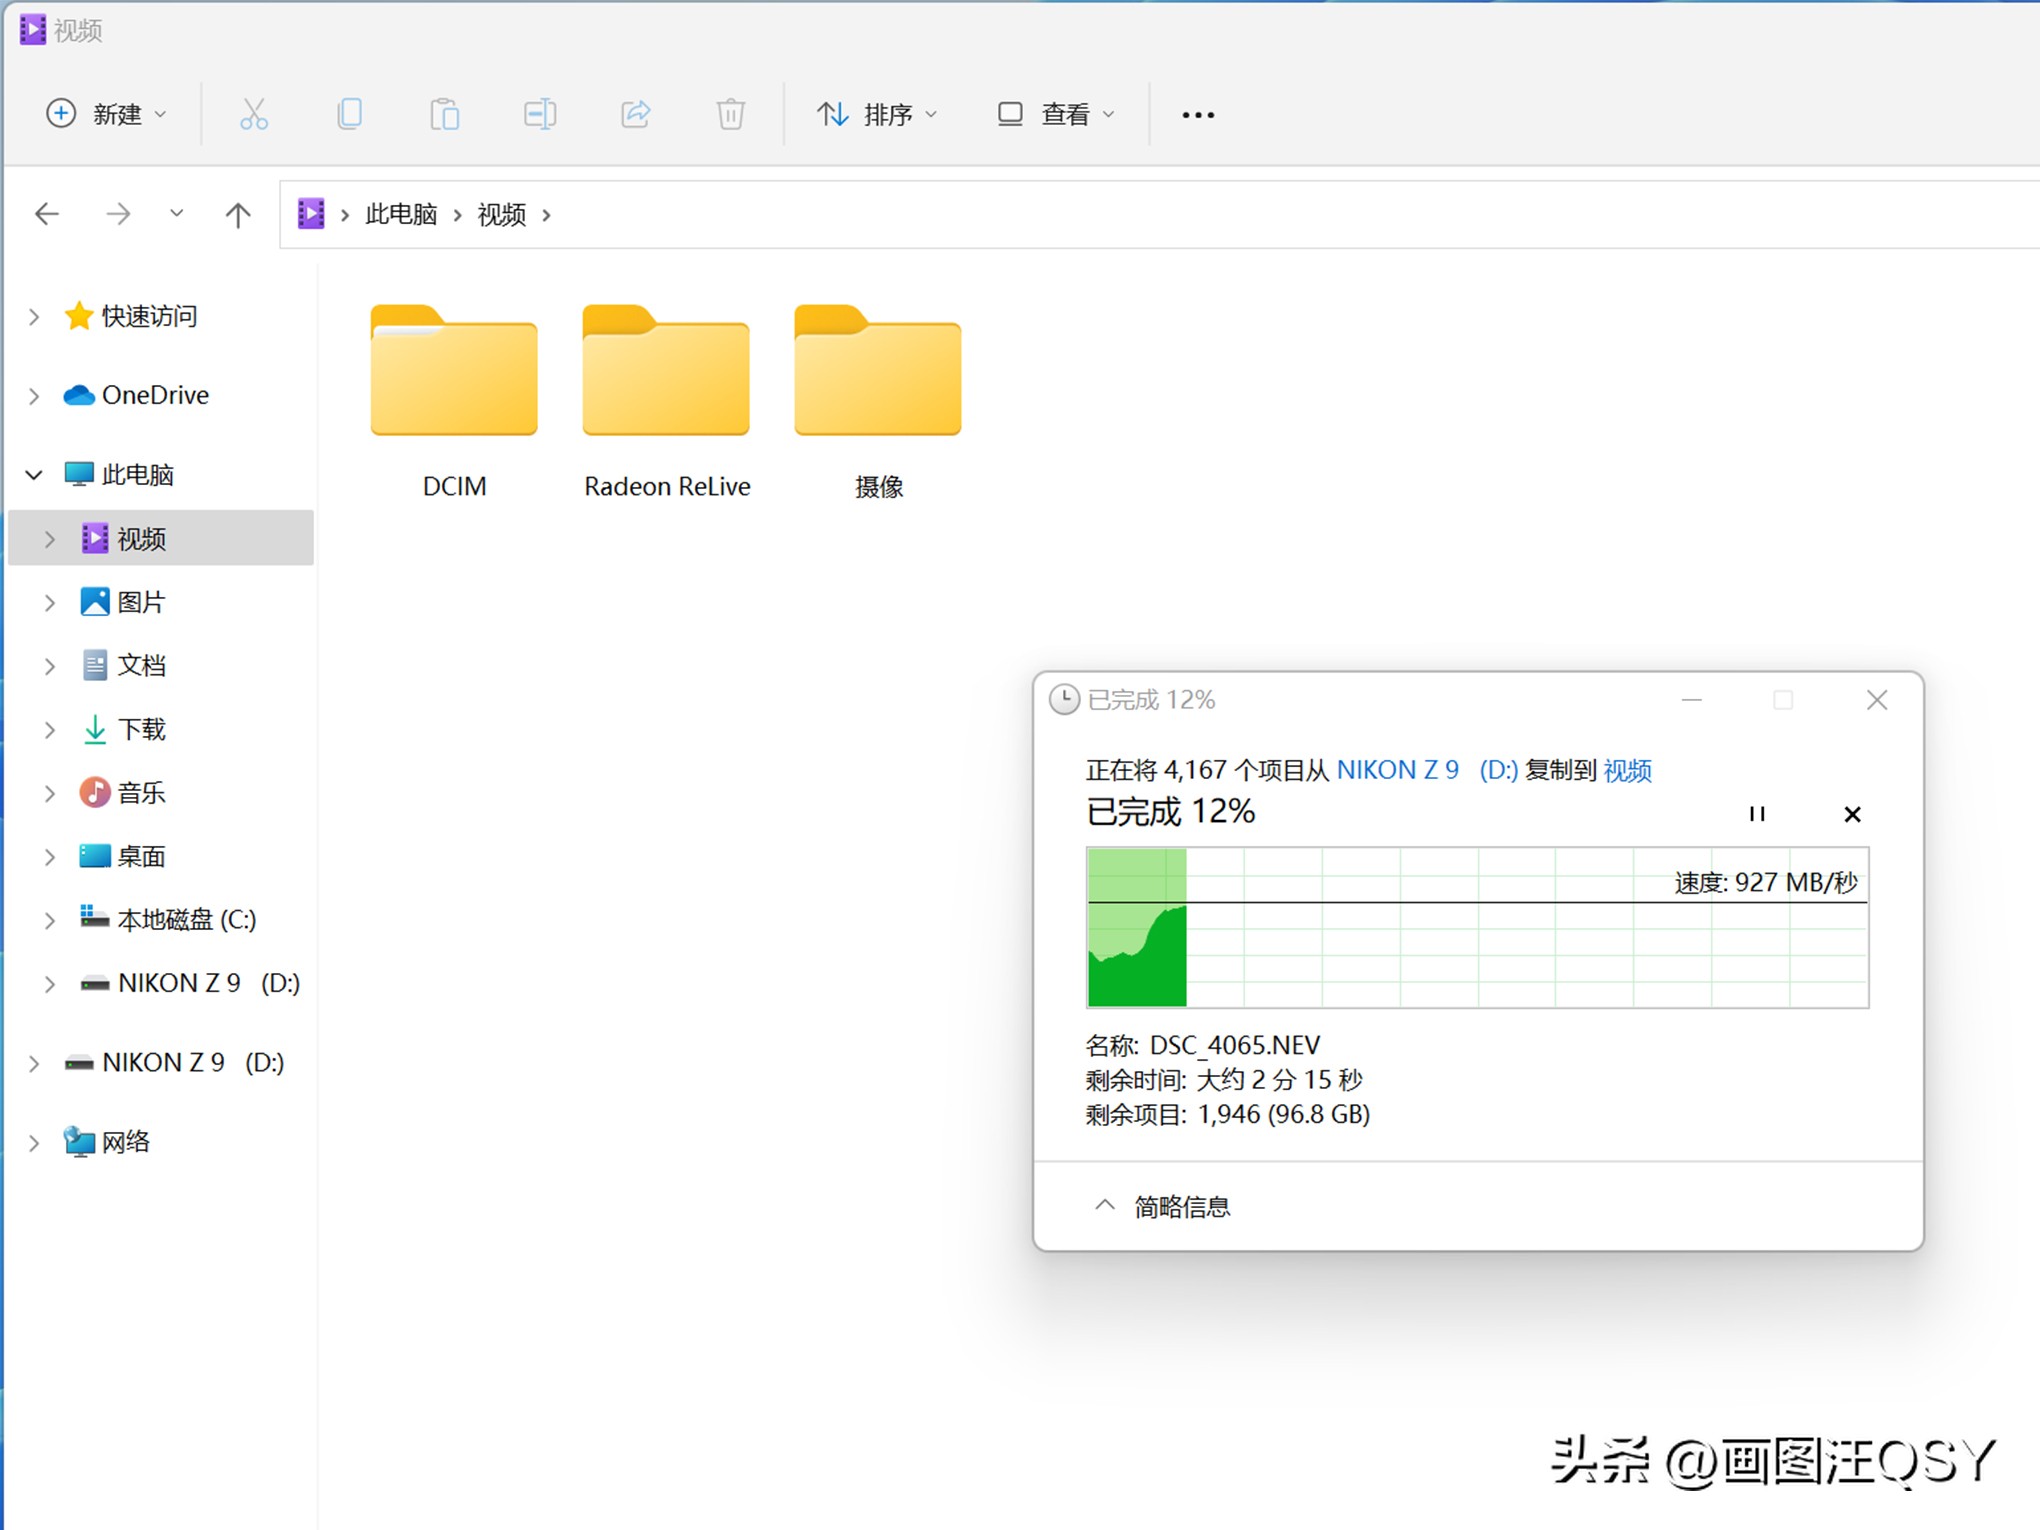Viewport: 2040px width, 1530px height.
Task: Click 此电脑 in the breadcrumb bar
Action: point(400,214)
